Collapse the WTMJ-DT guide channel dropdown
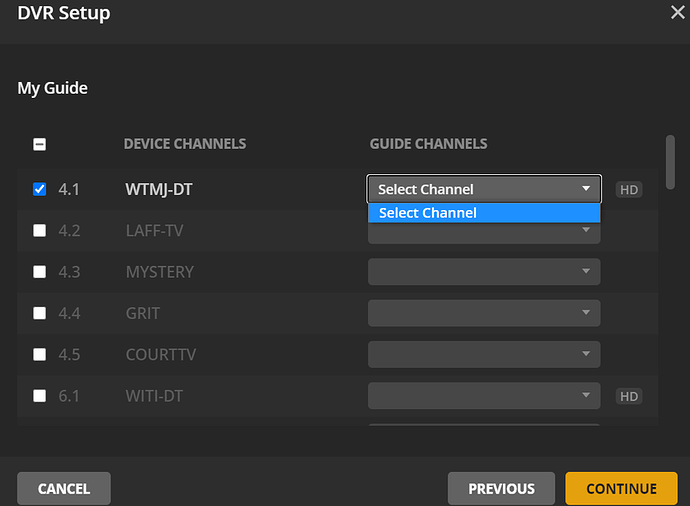690x506 pixels. tap(484, 189)
